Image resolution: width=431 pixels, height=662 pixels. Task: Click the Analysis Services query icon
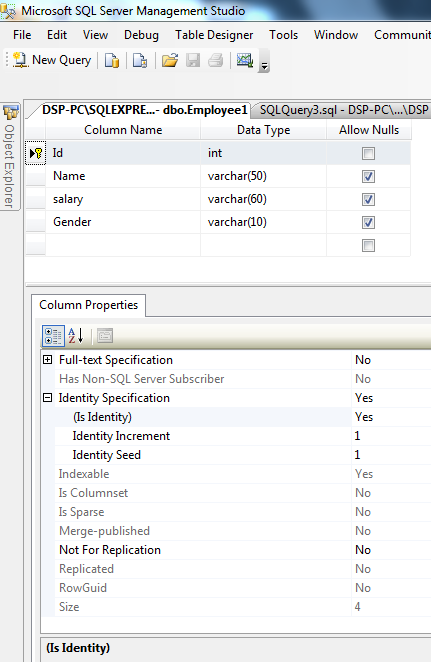140,61
